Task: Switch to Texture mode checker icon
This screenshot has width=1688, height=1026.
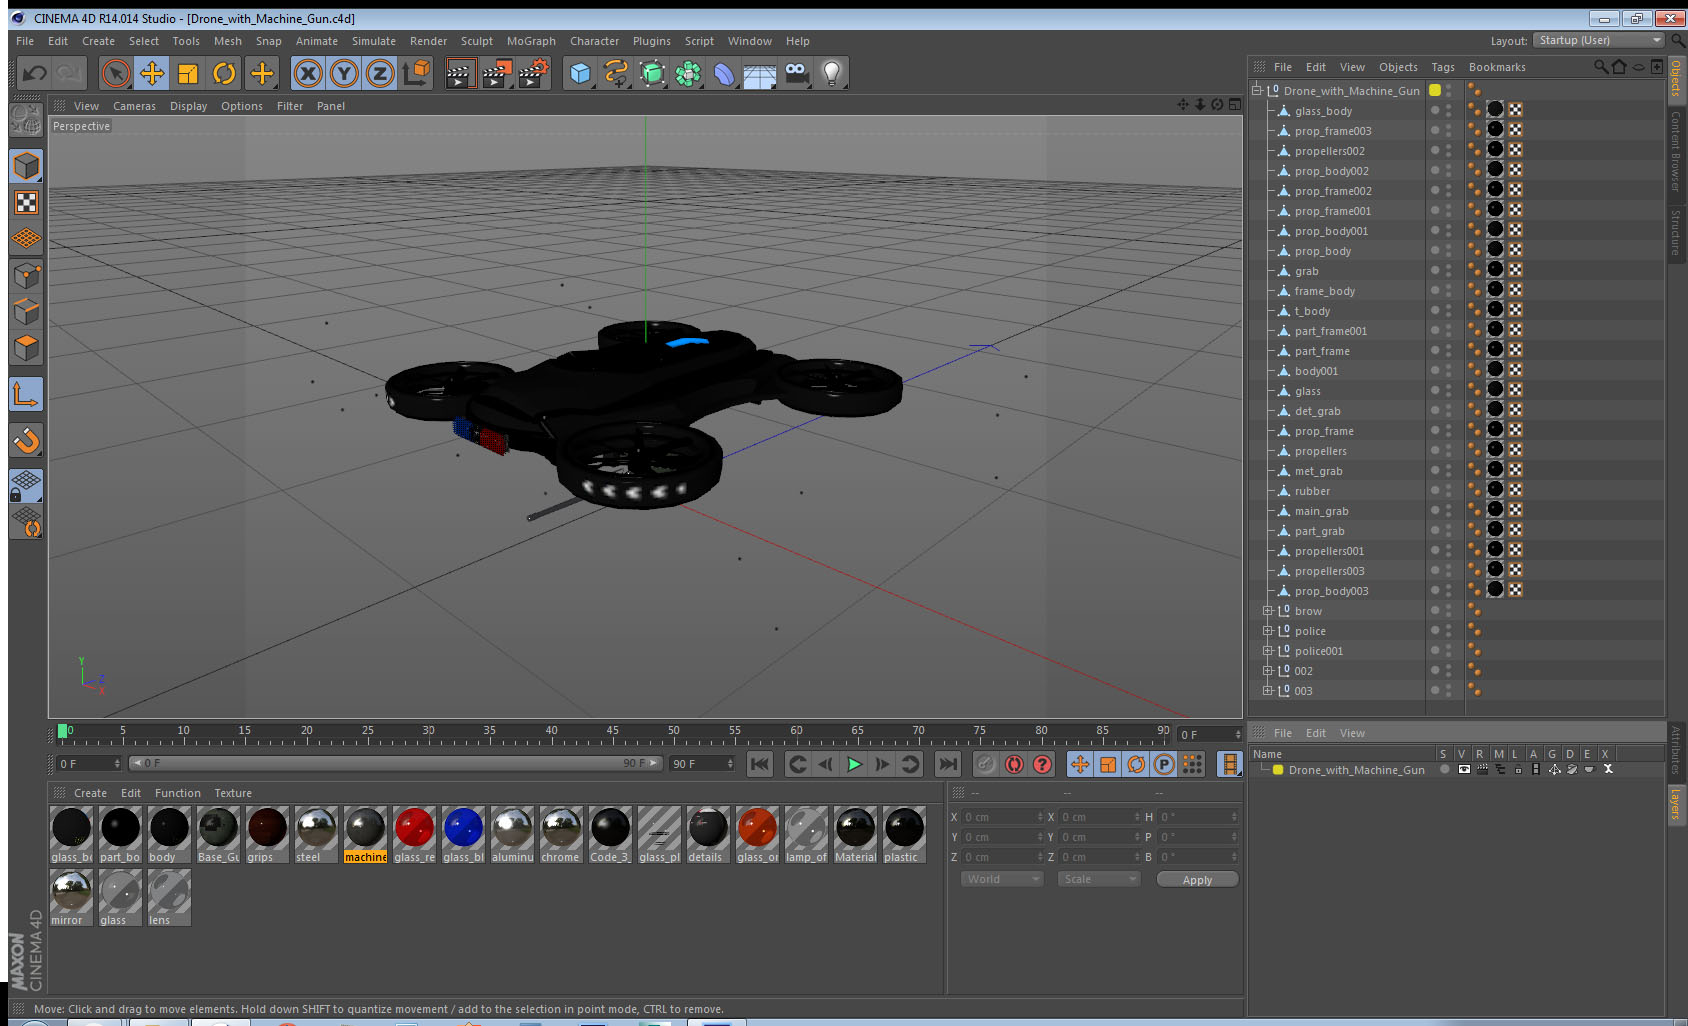Action: click(x=26, y=203)
